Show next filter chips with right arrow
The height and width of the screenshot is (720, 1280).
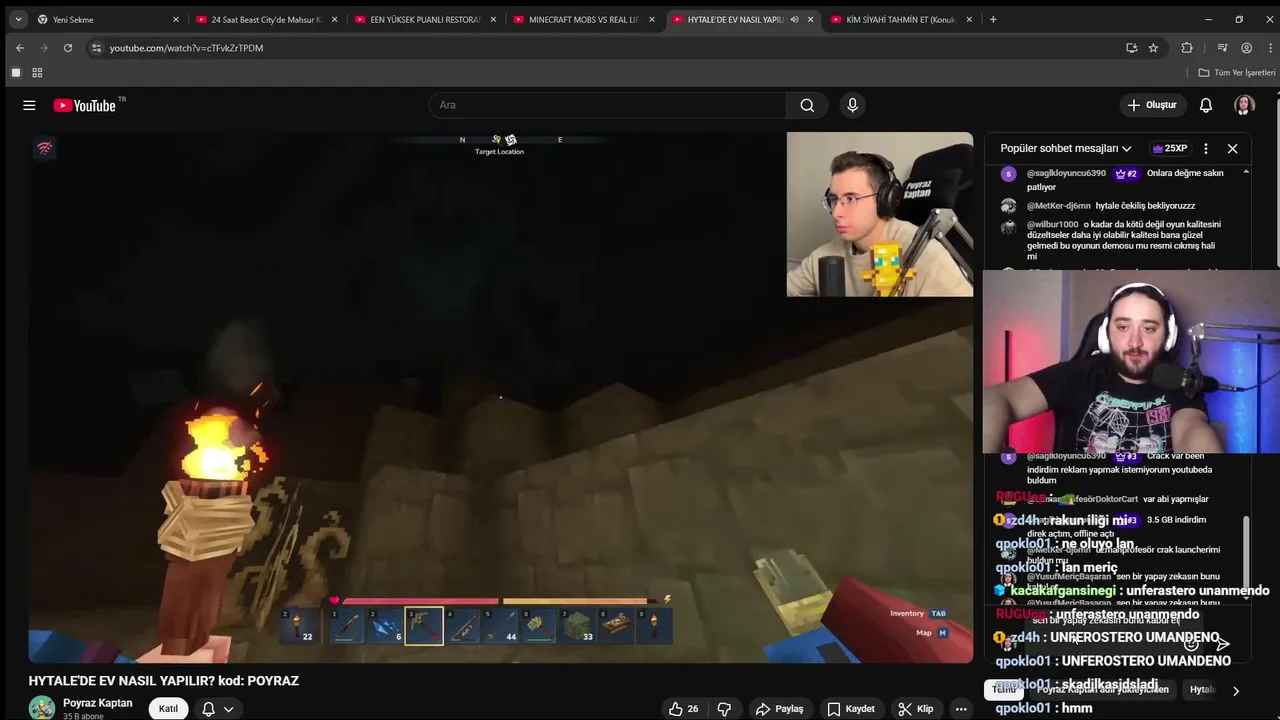coord(1236,691)
